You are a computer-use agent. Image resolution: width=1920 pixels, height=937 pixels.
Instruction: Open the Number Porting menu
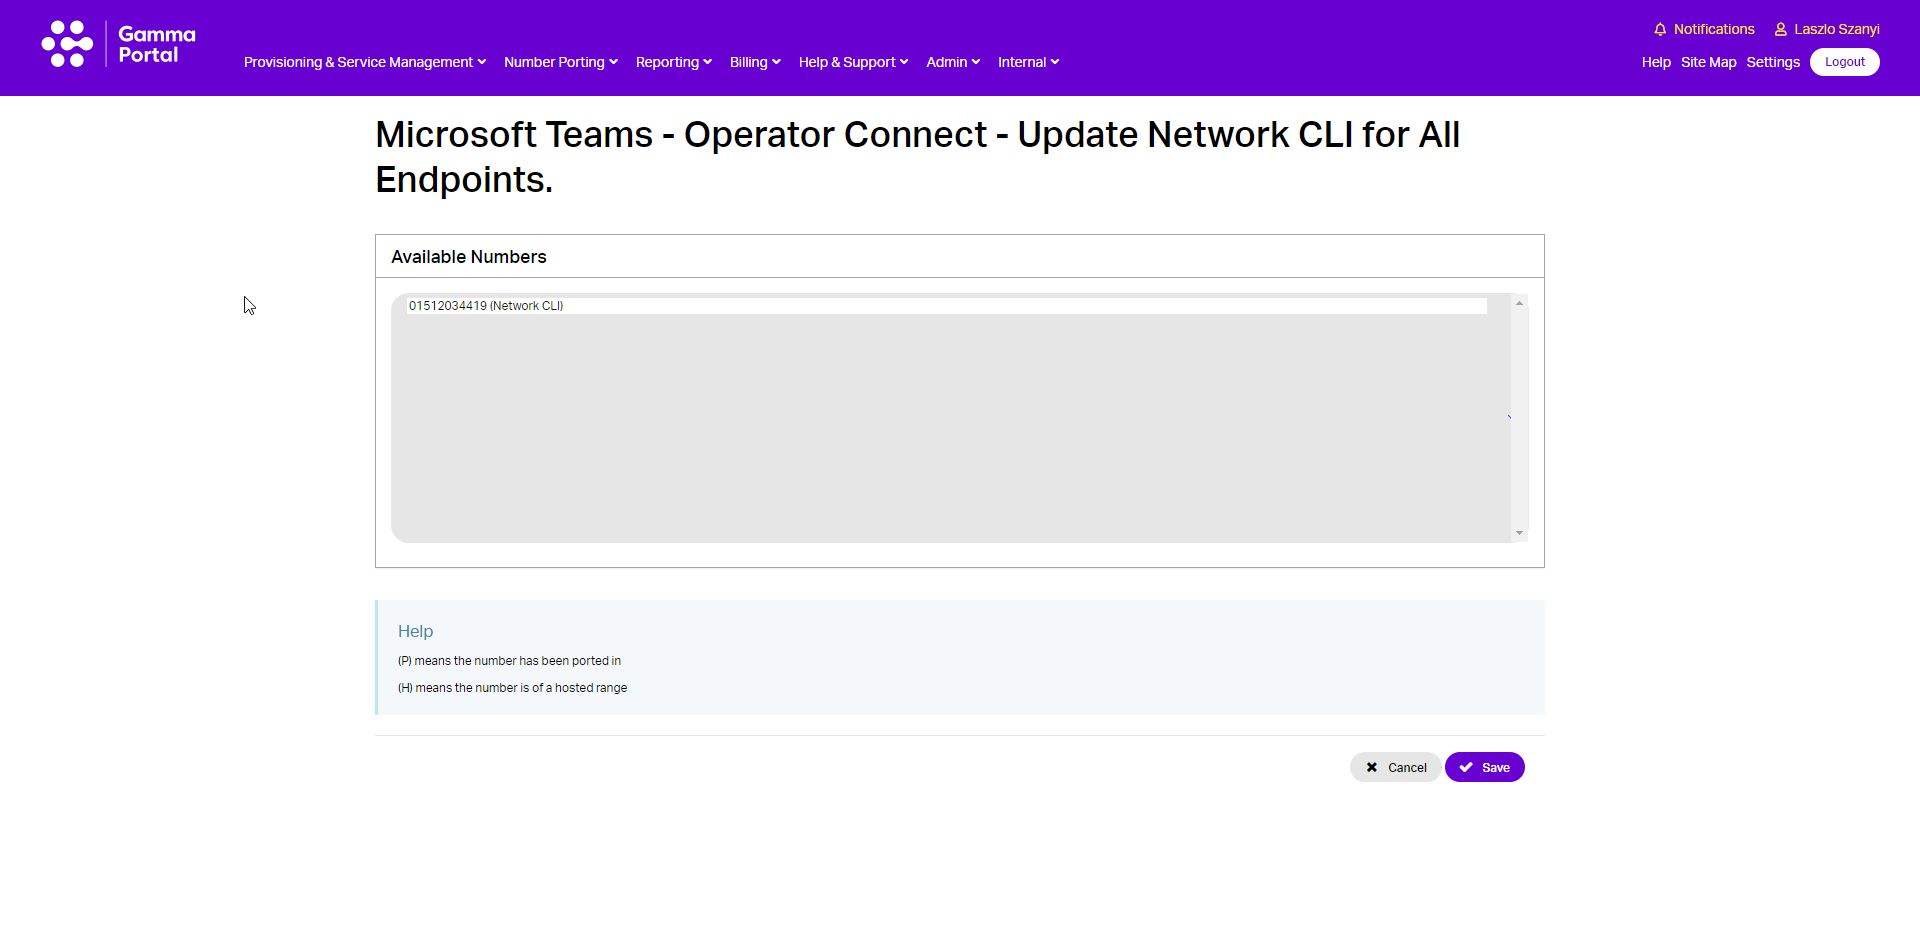pos(561,62)
